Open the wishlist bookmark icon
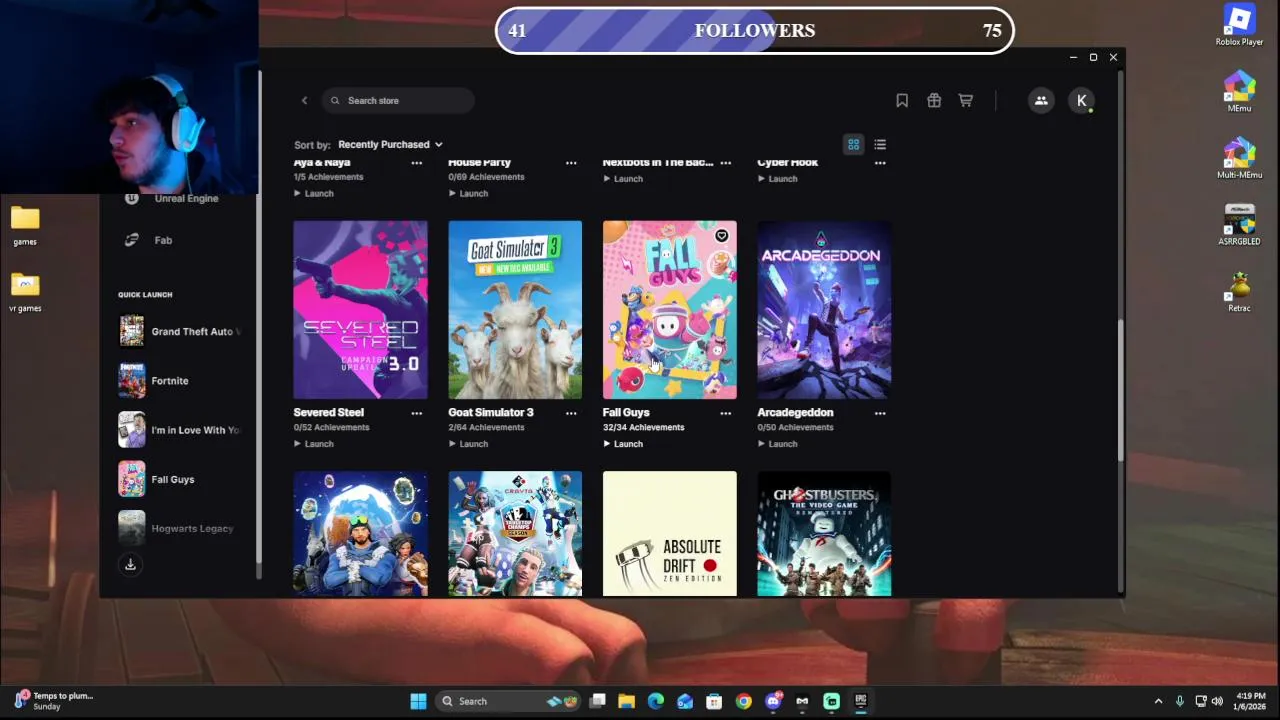The image size is (1280, 720). point(902,100)
